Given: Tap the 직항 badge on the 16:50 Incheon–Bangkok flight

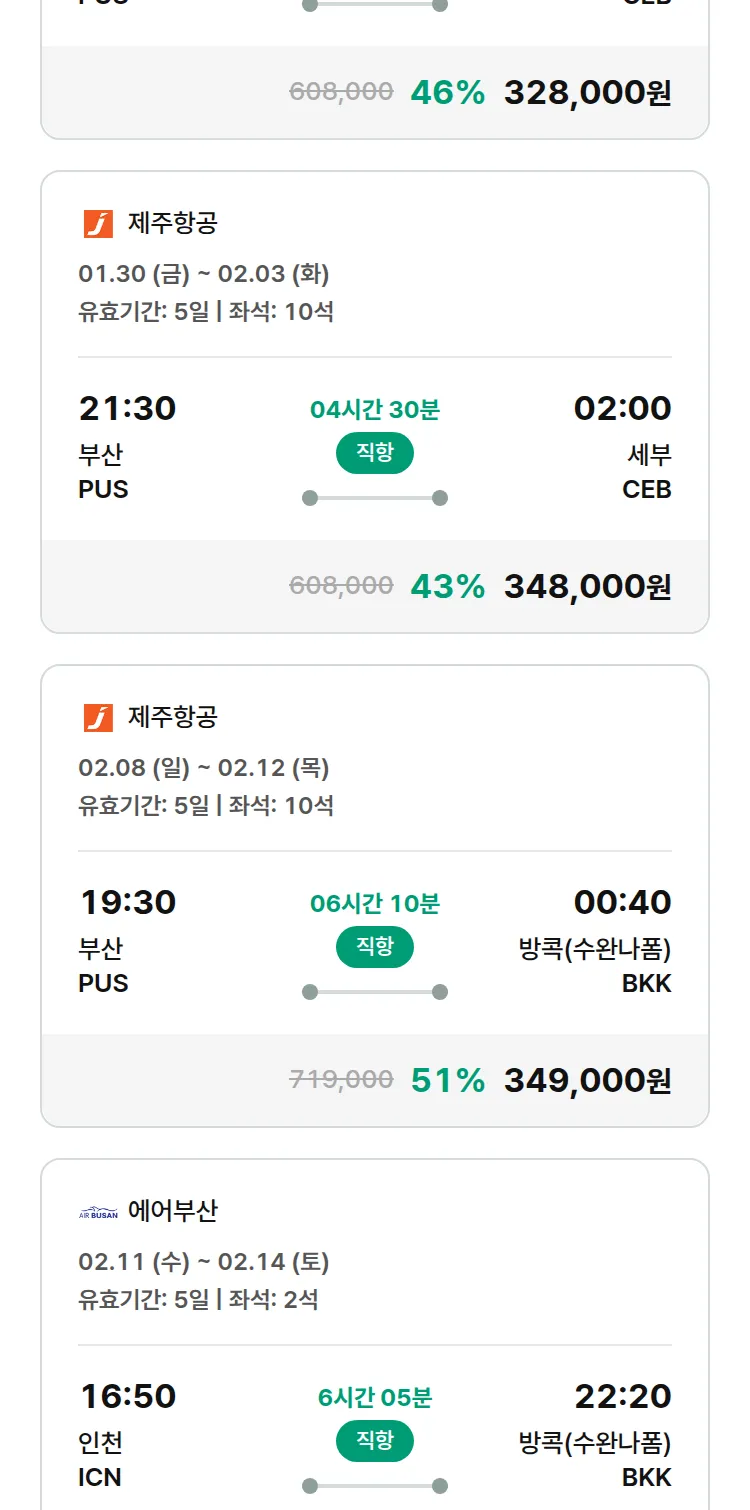Looking at the screenshot, I should pos(375,1441).
